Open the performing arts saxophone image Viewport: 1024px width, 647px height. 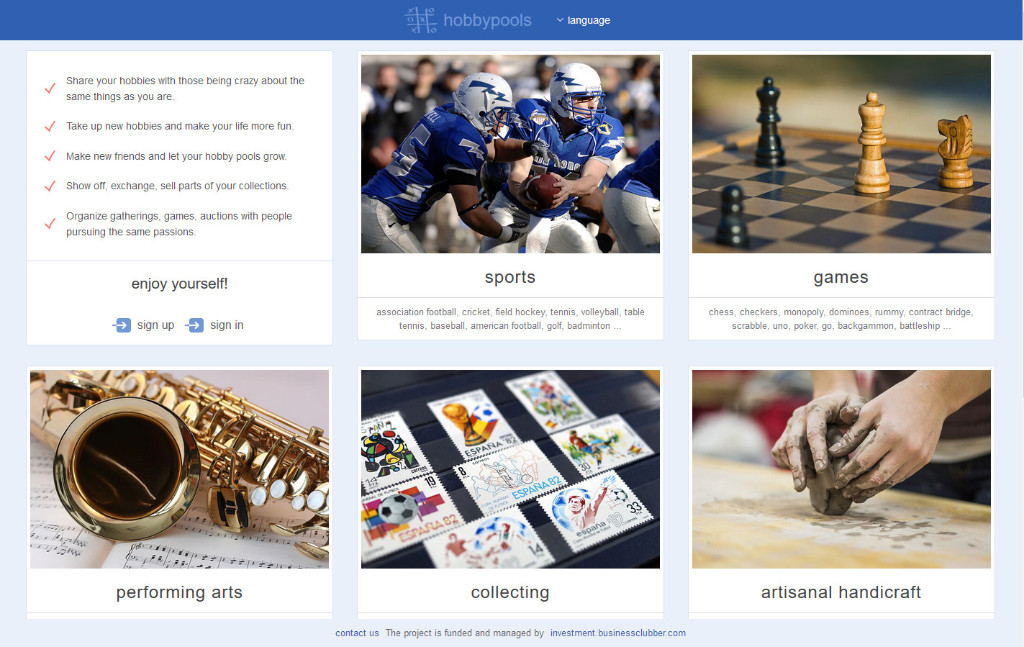click(x=180, y=469)
